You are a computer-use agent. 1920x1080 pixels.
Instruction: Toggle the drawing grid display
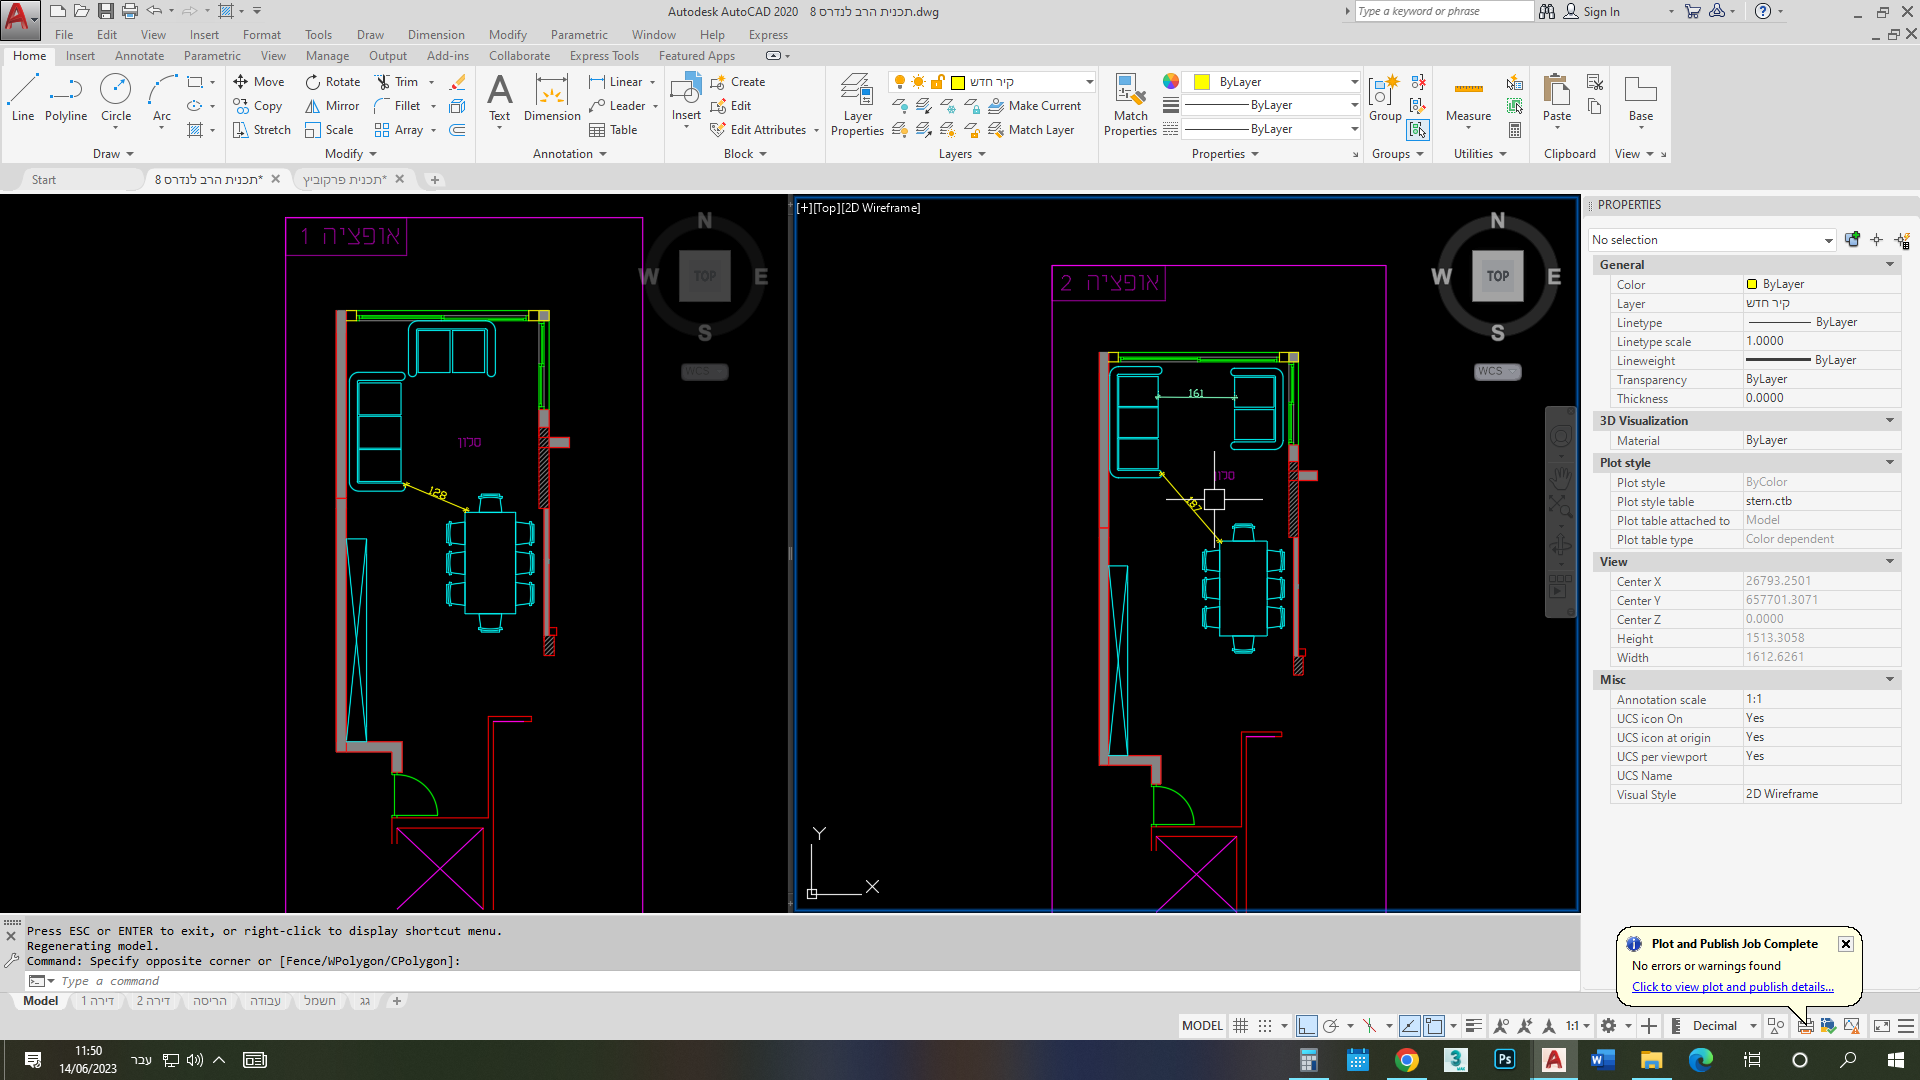(1241, 1026)
